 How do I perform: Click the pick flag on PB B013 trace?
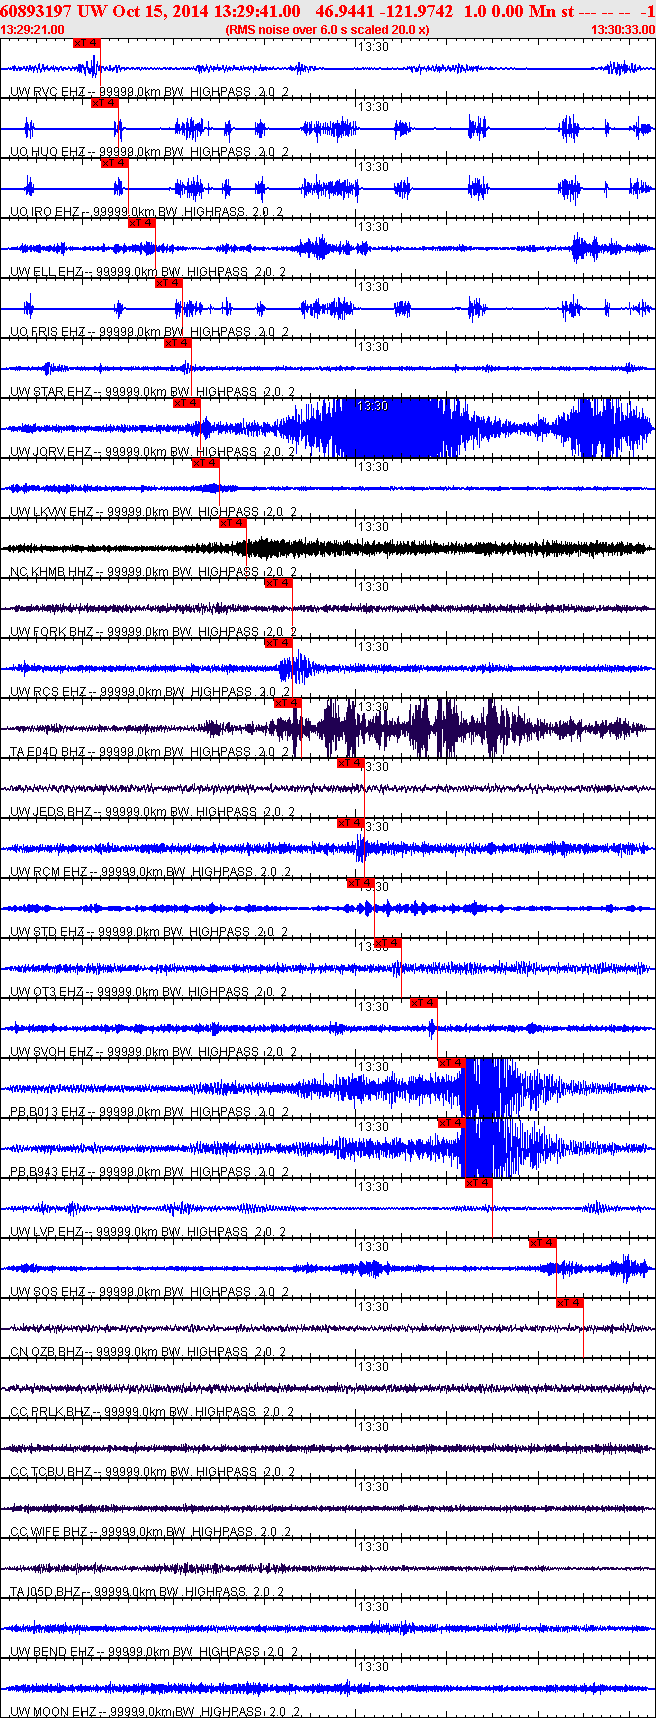point(452,1063)
